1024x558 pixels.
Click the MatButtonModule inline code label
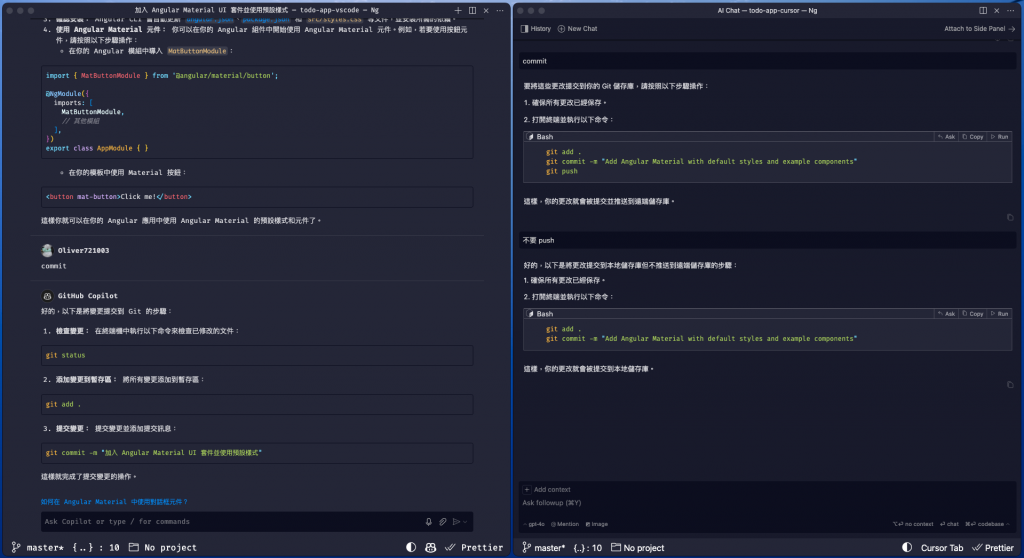pyautogui.click(x=197, y=51)
